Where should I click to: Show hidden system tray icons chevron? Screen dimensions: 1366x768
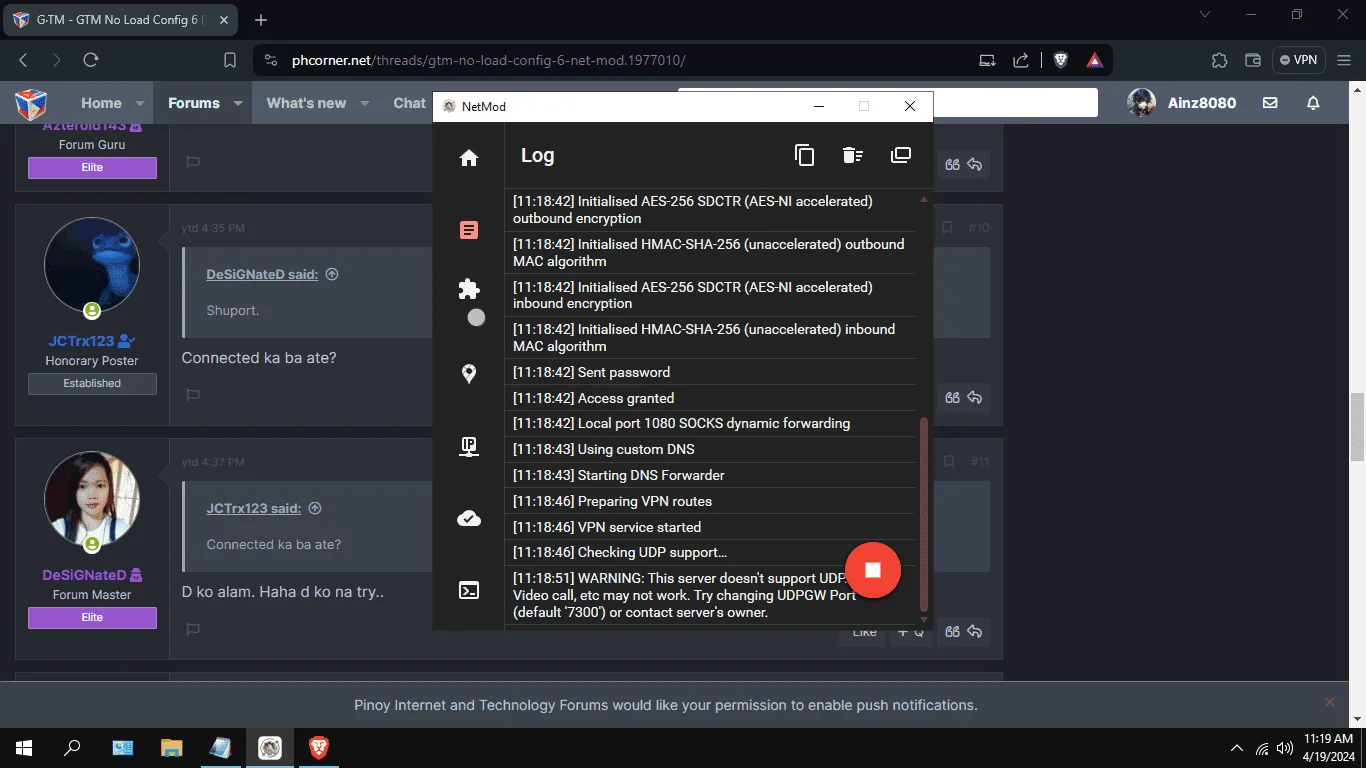point(1237,748)
